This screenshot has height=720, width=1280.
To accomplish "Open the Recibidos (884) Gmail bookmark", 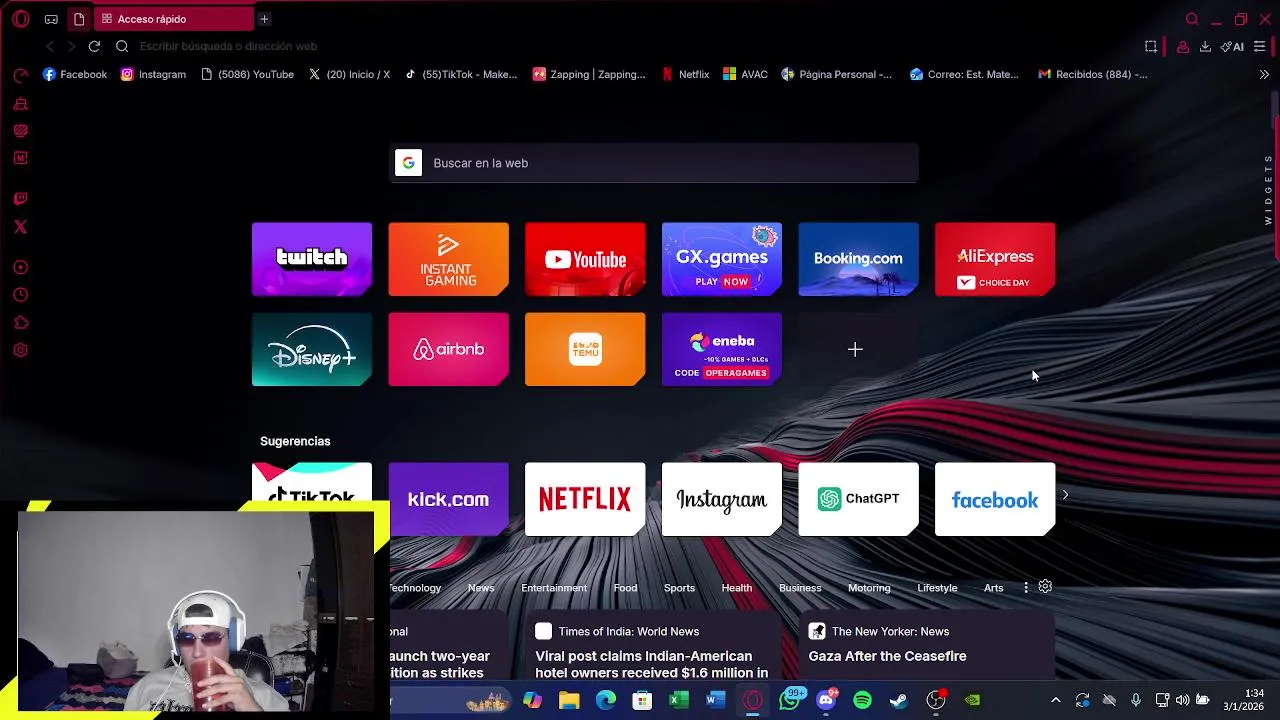I will click(1092, 74).
